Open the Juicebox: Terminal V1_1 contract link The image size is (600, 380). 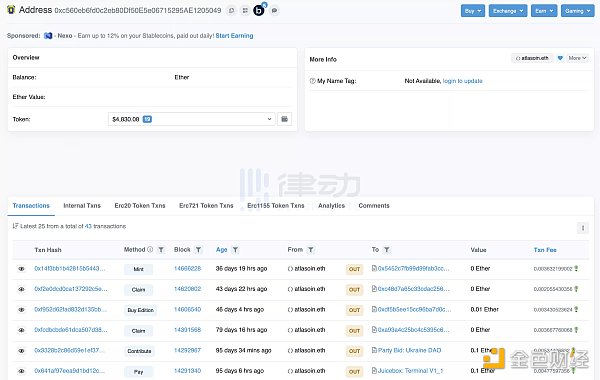(410, 370)
